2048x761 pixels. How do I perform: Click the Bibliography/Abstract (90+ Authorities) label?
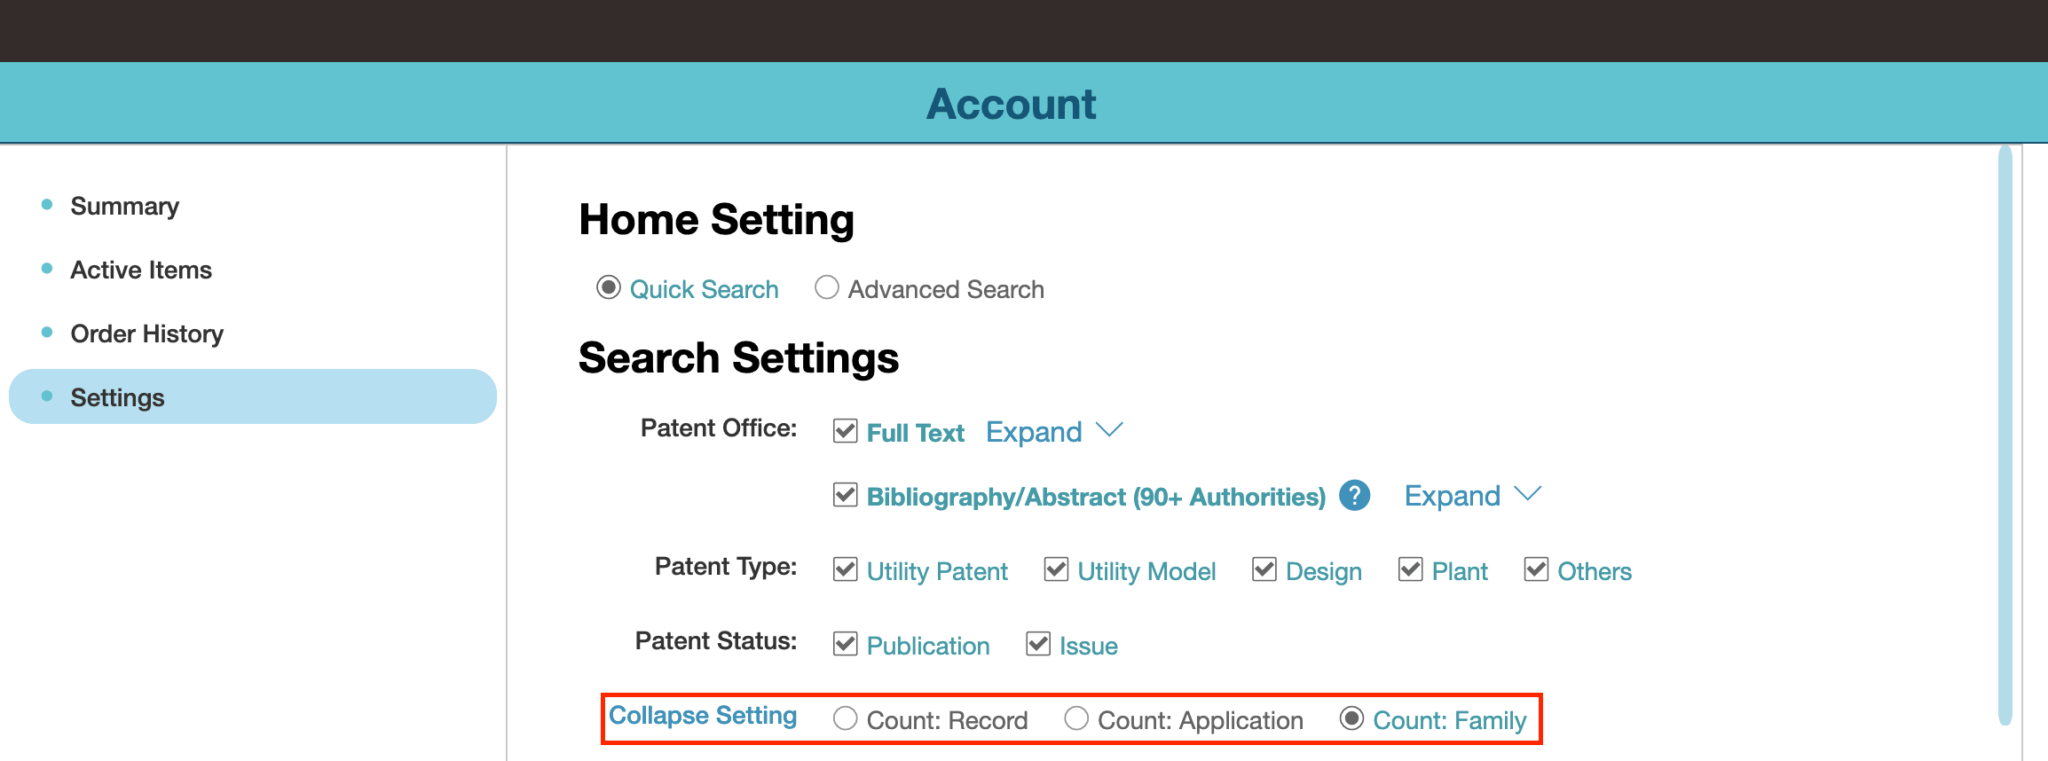[1096, 497]
